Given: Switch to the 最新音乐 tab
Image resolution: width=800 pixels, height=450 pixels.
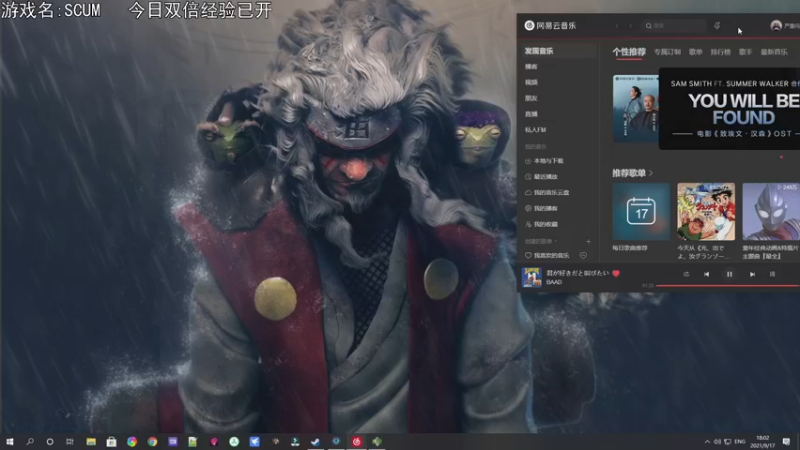Looking at the screenshot, I should pos(774,52).
